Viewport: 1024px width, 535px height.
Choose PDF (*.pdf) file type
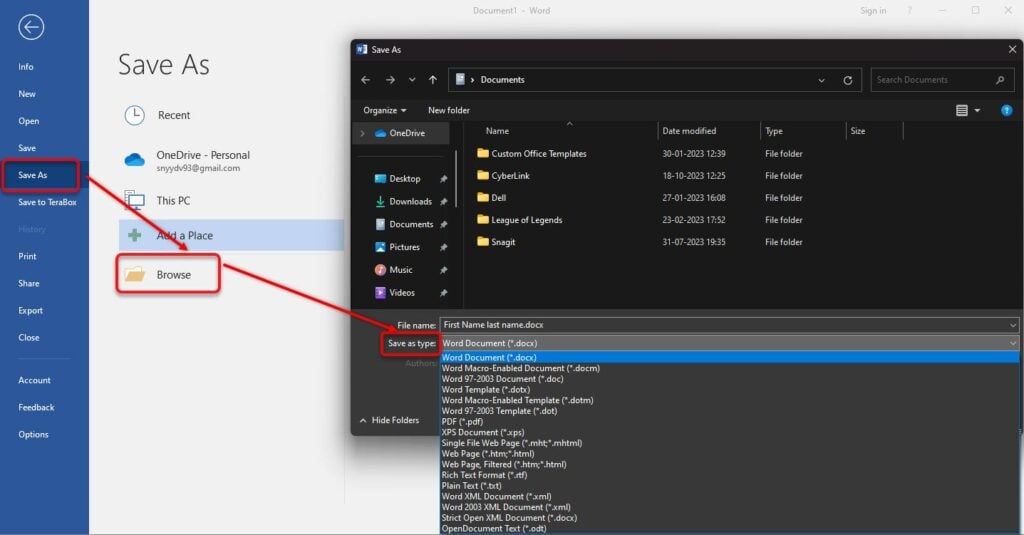click(462, 421)
